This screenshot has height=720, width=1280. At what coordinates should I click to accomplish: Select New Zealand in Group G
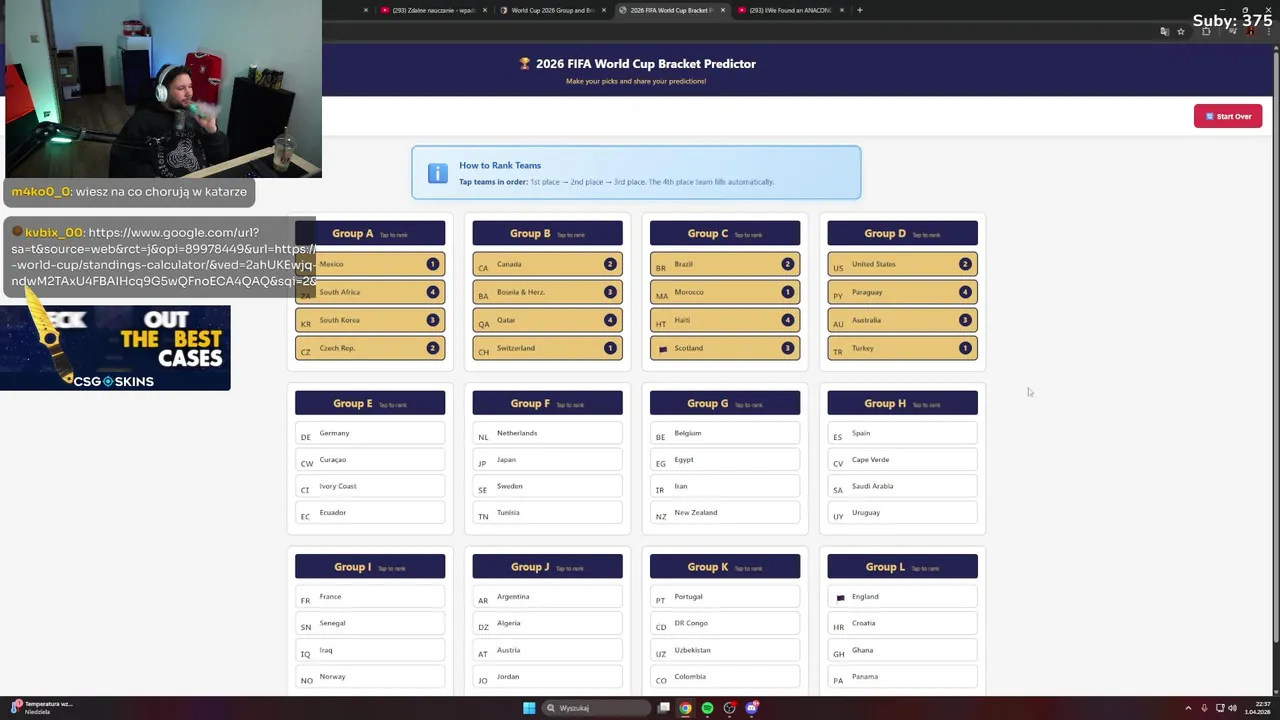pyautogui.click(x=725, y=513)
